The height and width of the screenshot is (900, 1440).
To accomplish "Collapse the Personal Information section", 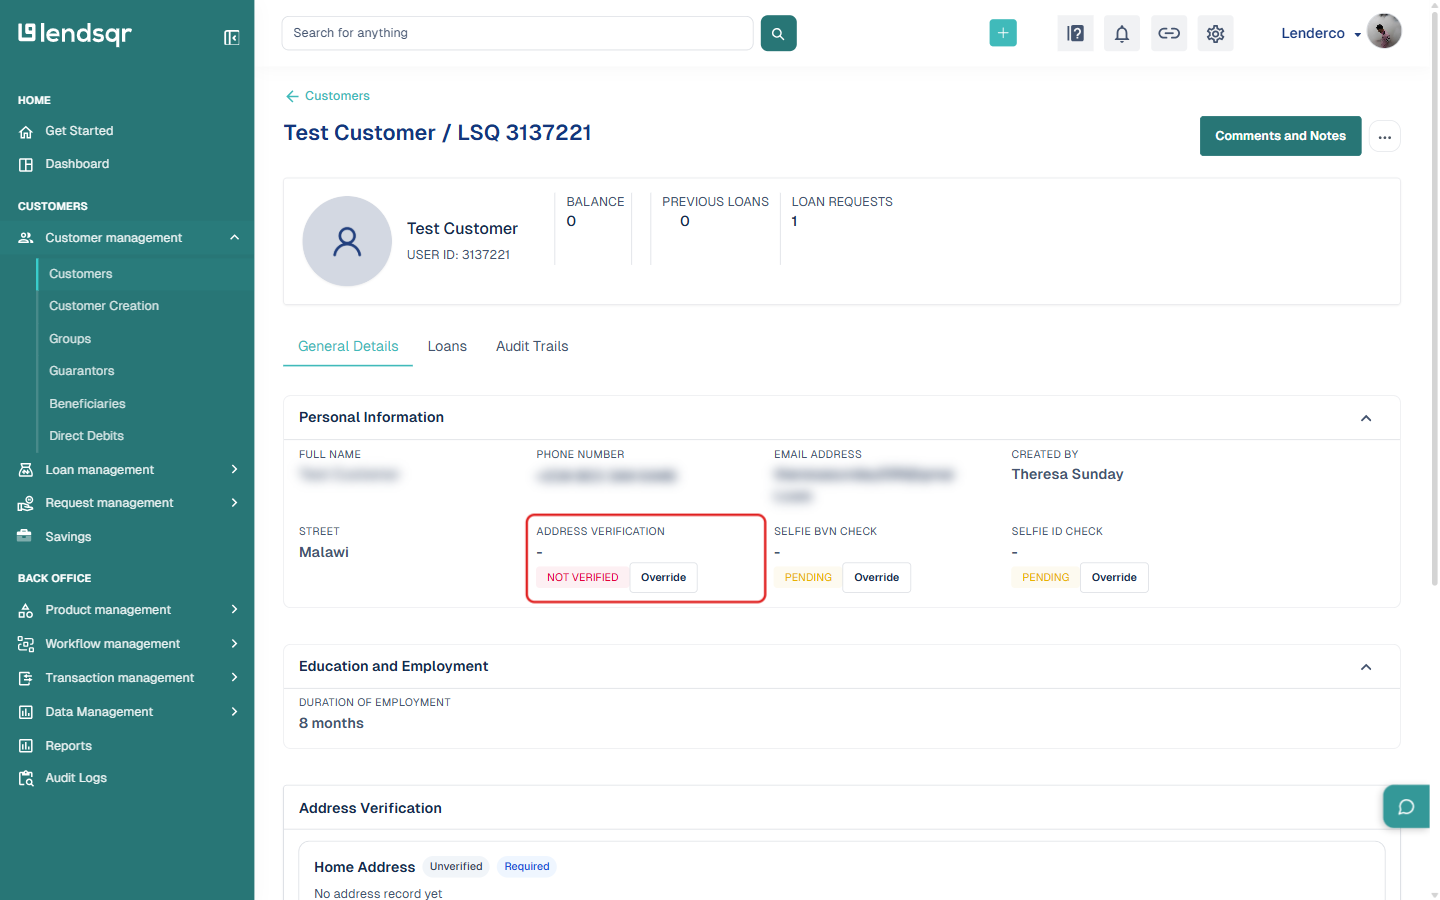I will (1366, 418).
